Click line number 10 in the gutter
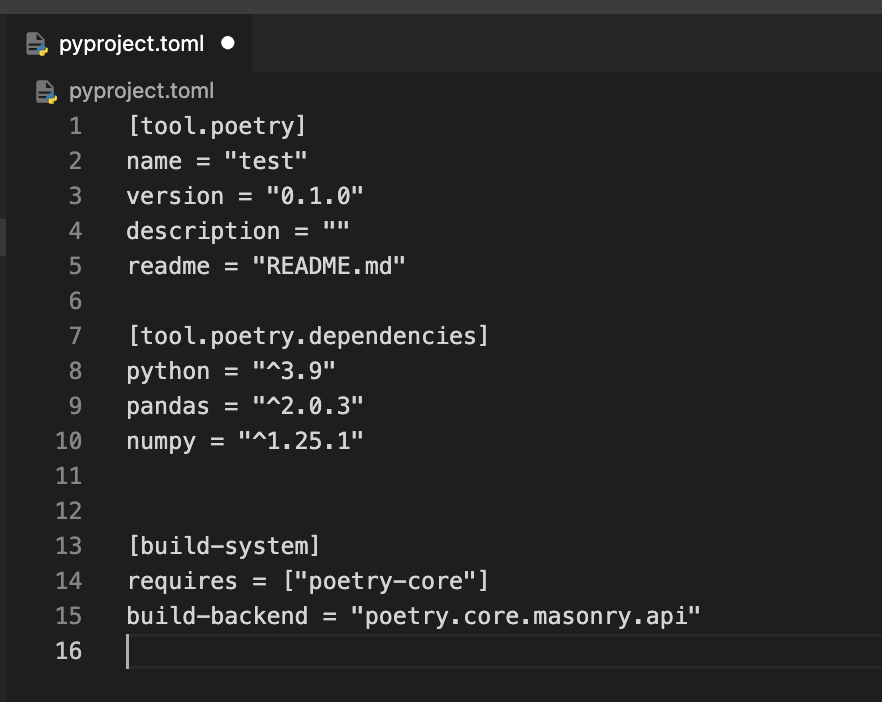882x702 pixels. pos(69,441)
